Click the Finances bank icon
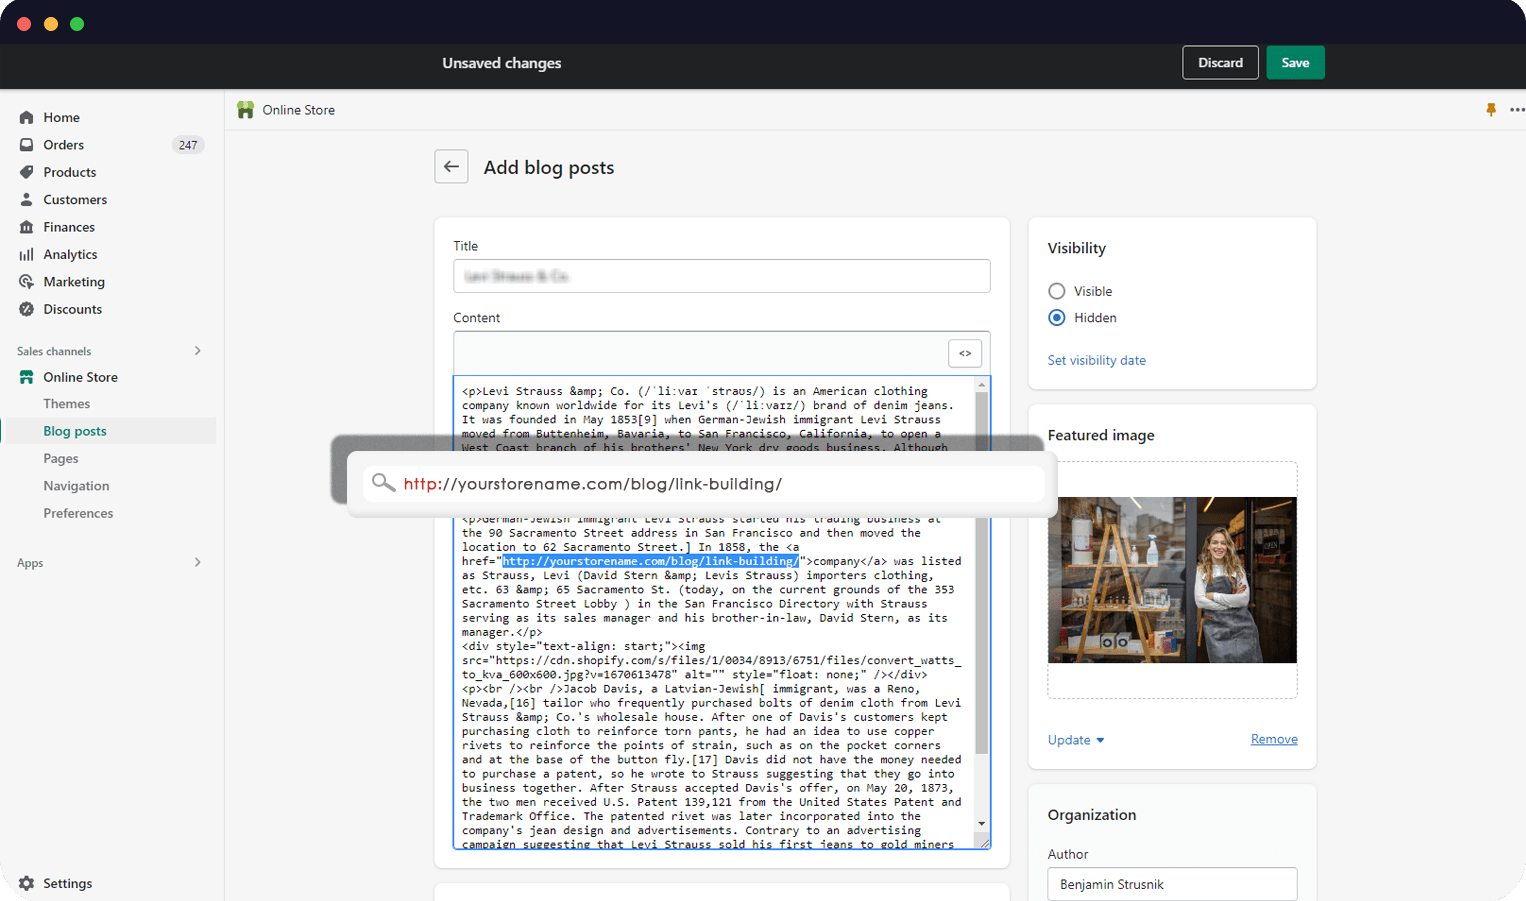 click(x=27, y=227)
